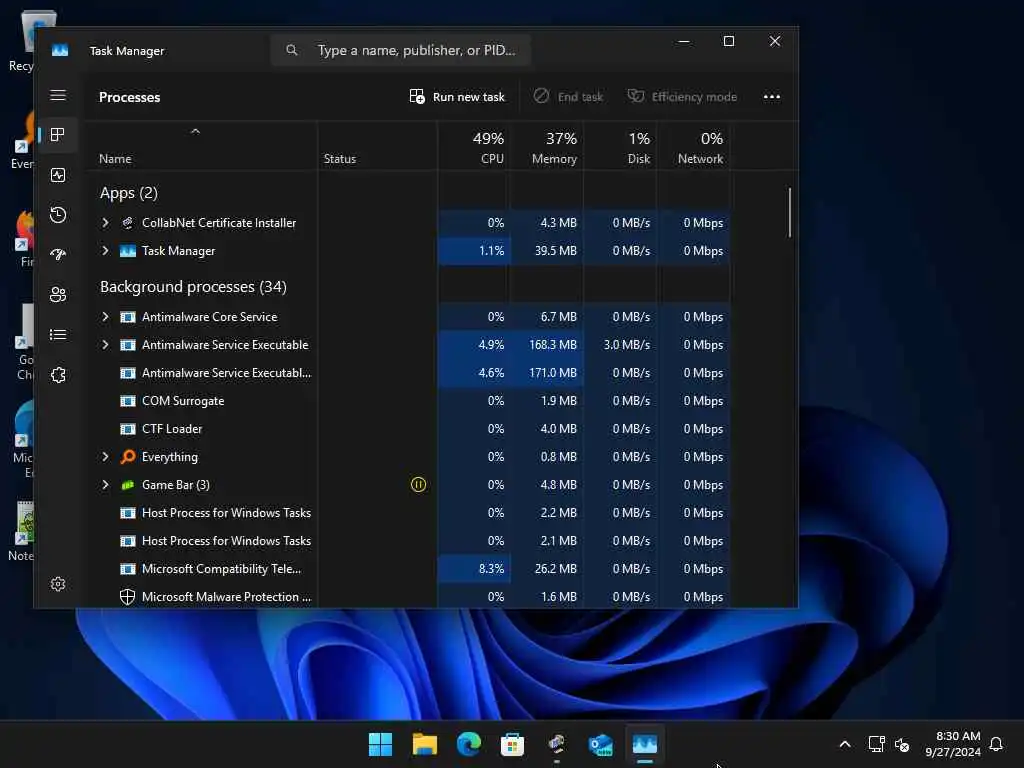Open the Windows Start menu

[x=380, y=744]
